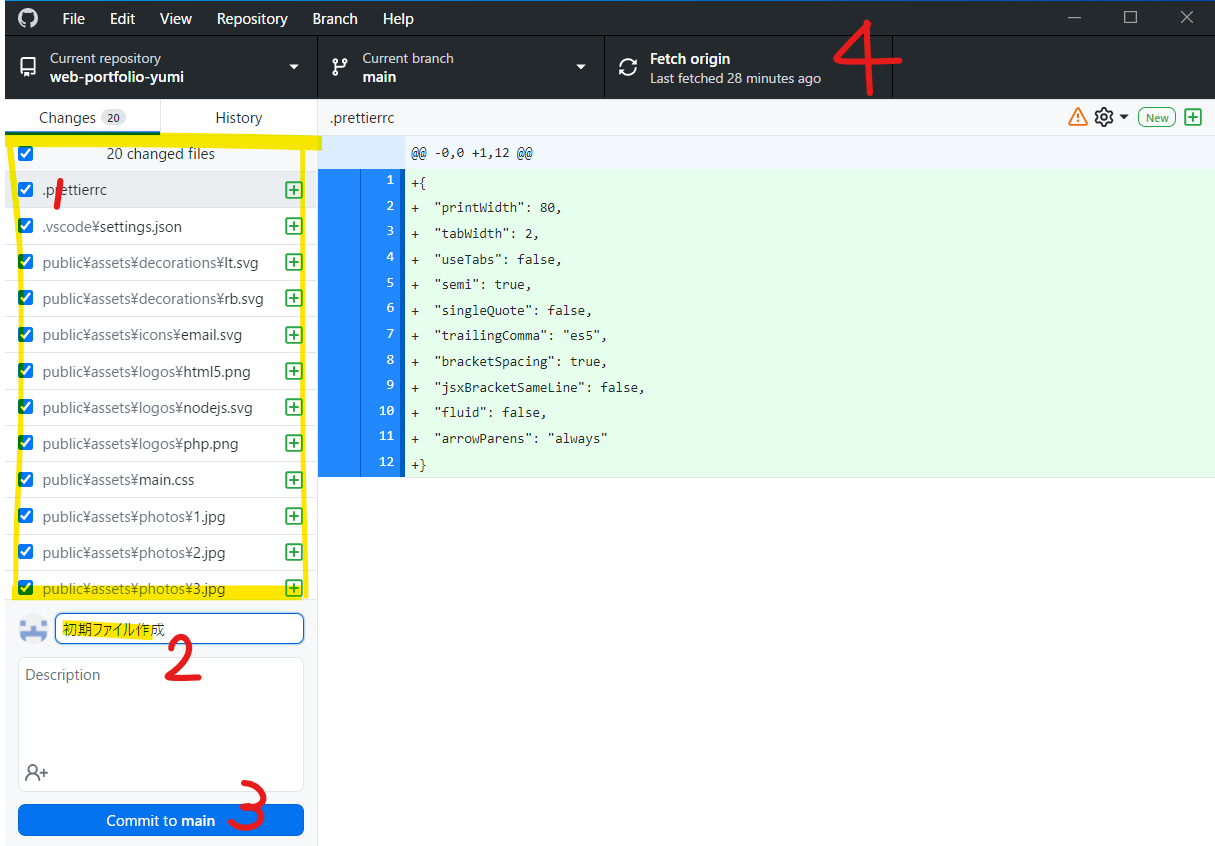The height and width of the screenshot is (846, 1215).
Task: Click the green New badge in diff header
Action: pos(1157,118)
